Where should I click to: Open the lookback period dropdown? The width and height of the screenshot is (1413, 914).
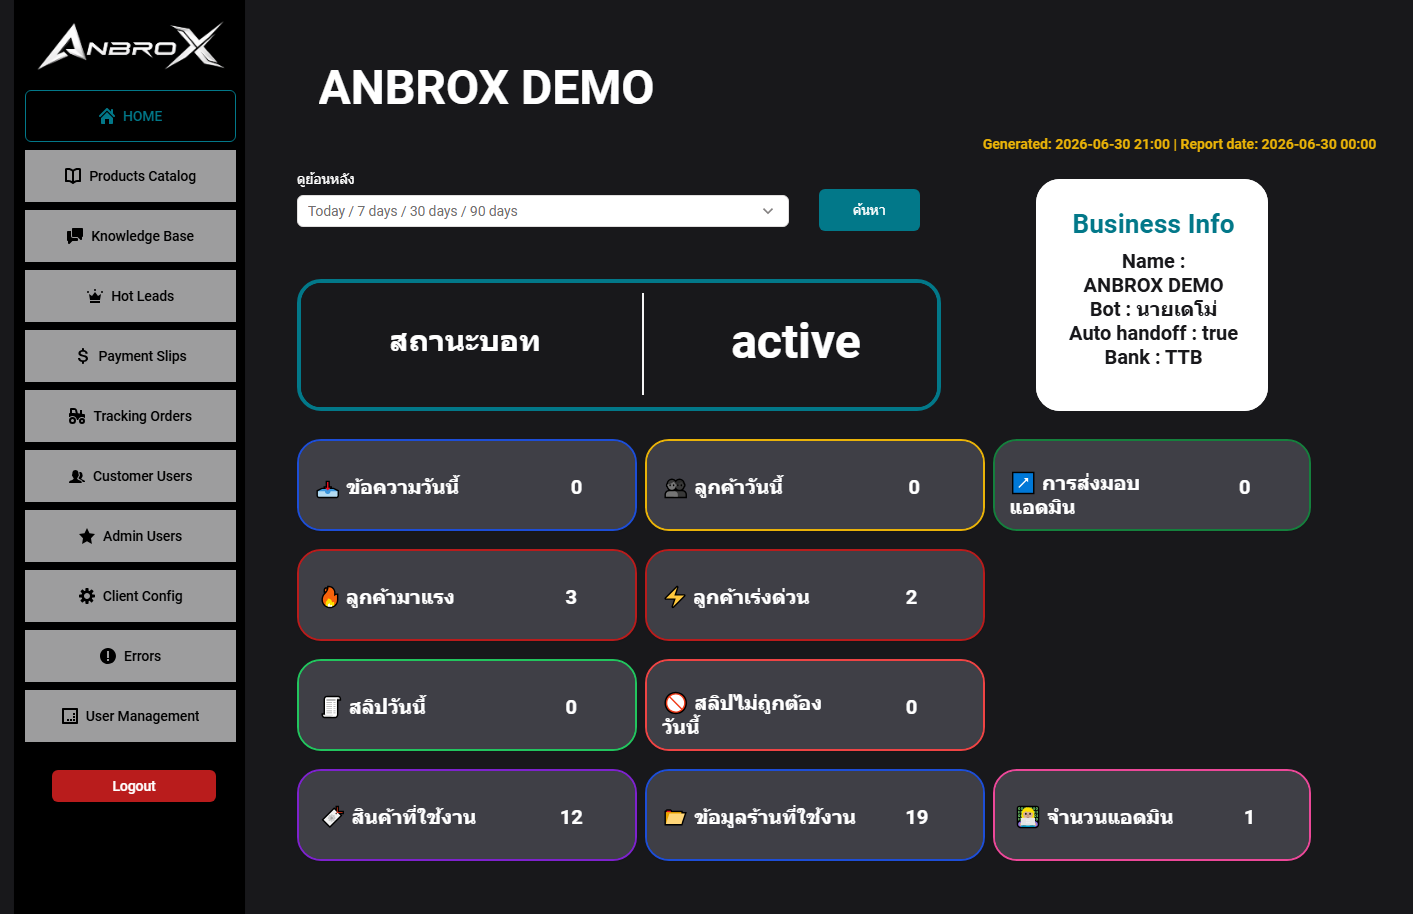543,211
